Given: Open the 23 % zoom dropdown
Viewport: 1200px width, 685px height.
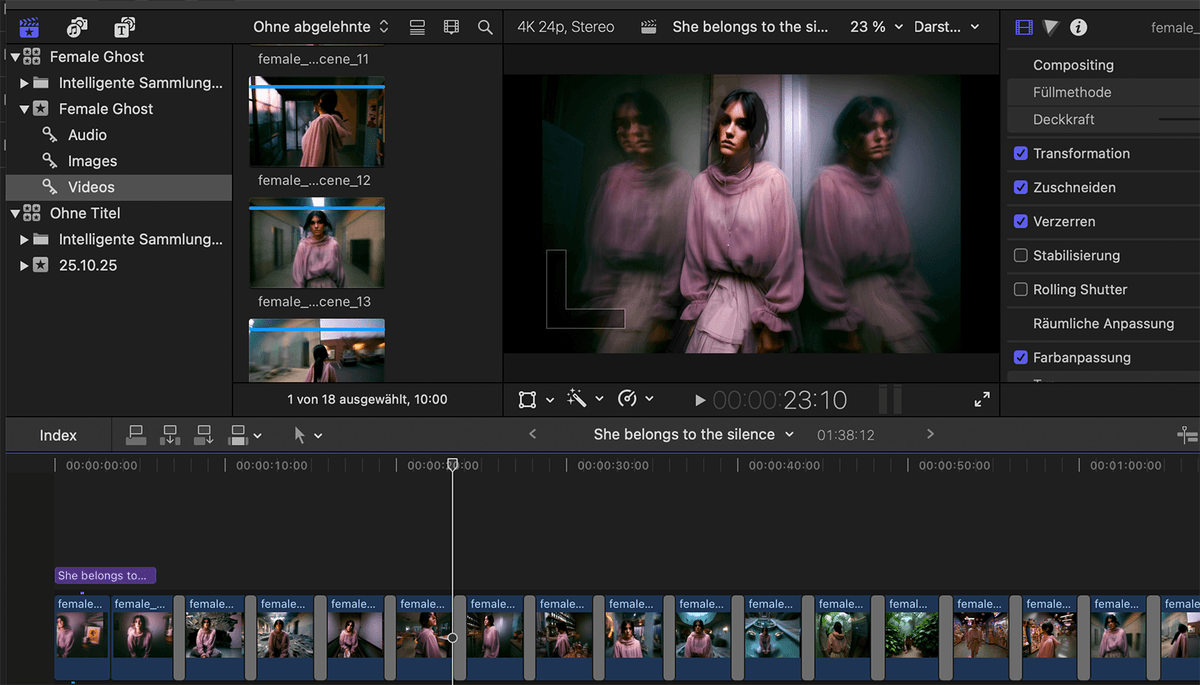Looking at the screenshot, I should [x=876, y=27].
